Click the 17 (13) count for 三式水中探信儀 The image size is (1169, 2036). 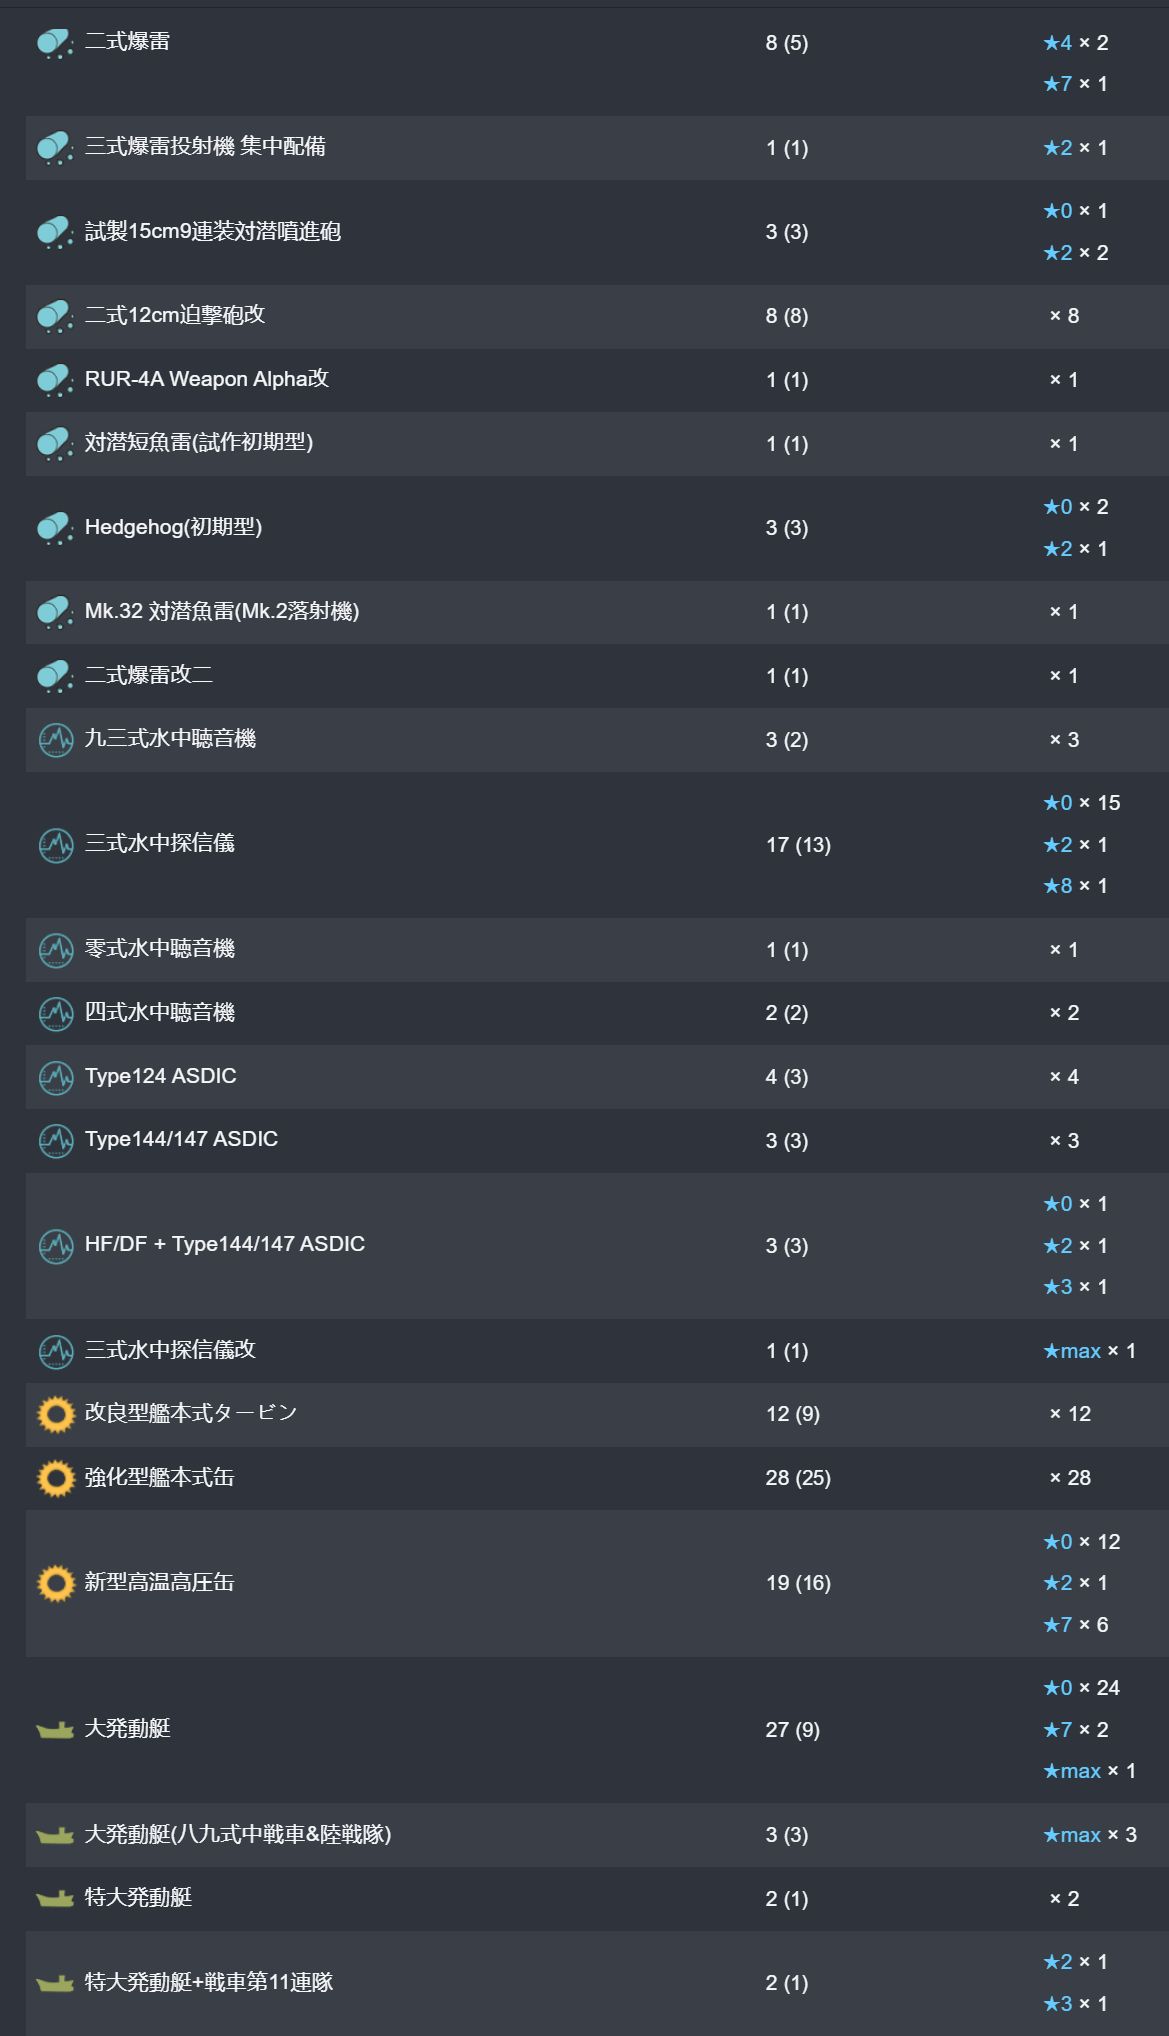point(798,844)
